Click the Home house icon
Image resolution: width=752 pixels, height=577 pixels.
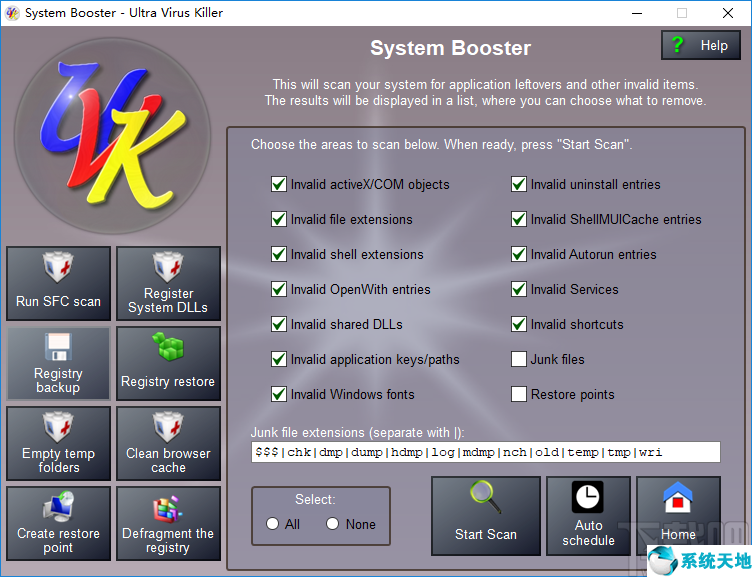[x=678, y=497]
